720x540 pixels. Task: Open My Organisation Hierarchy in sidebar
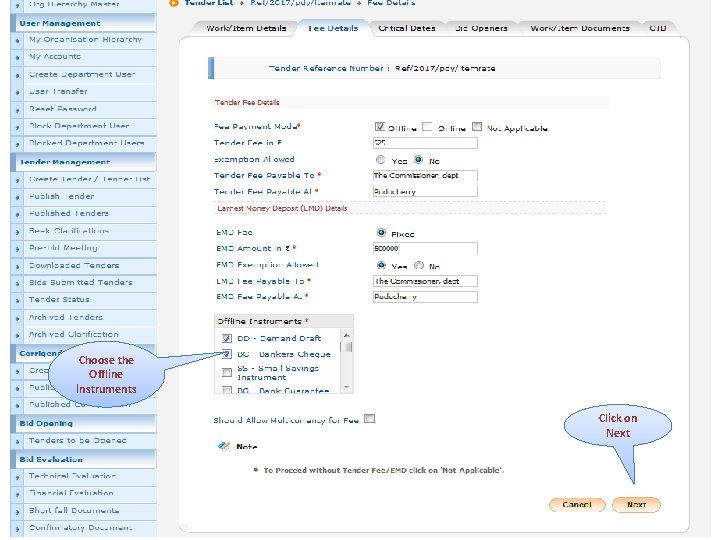85,39
